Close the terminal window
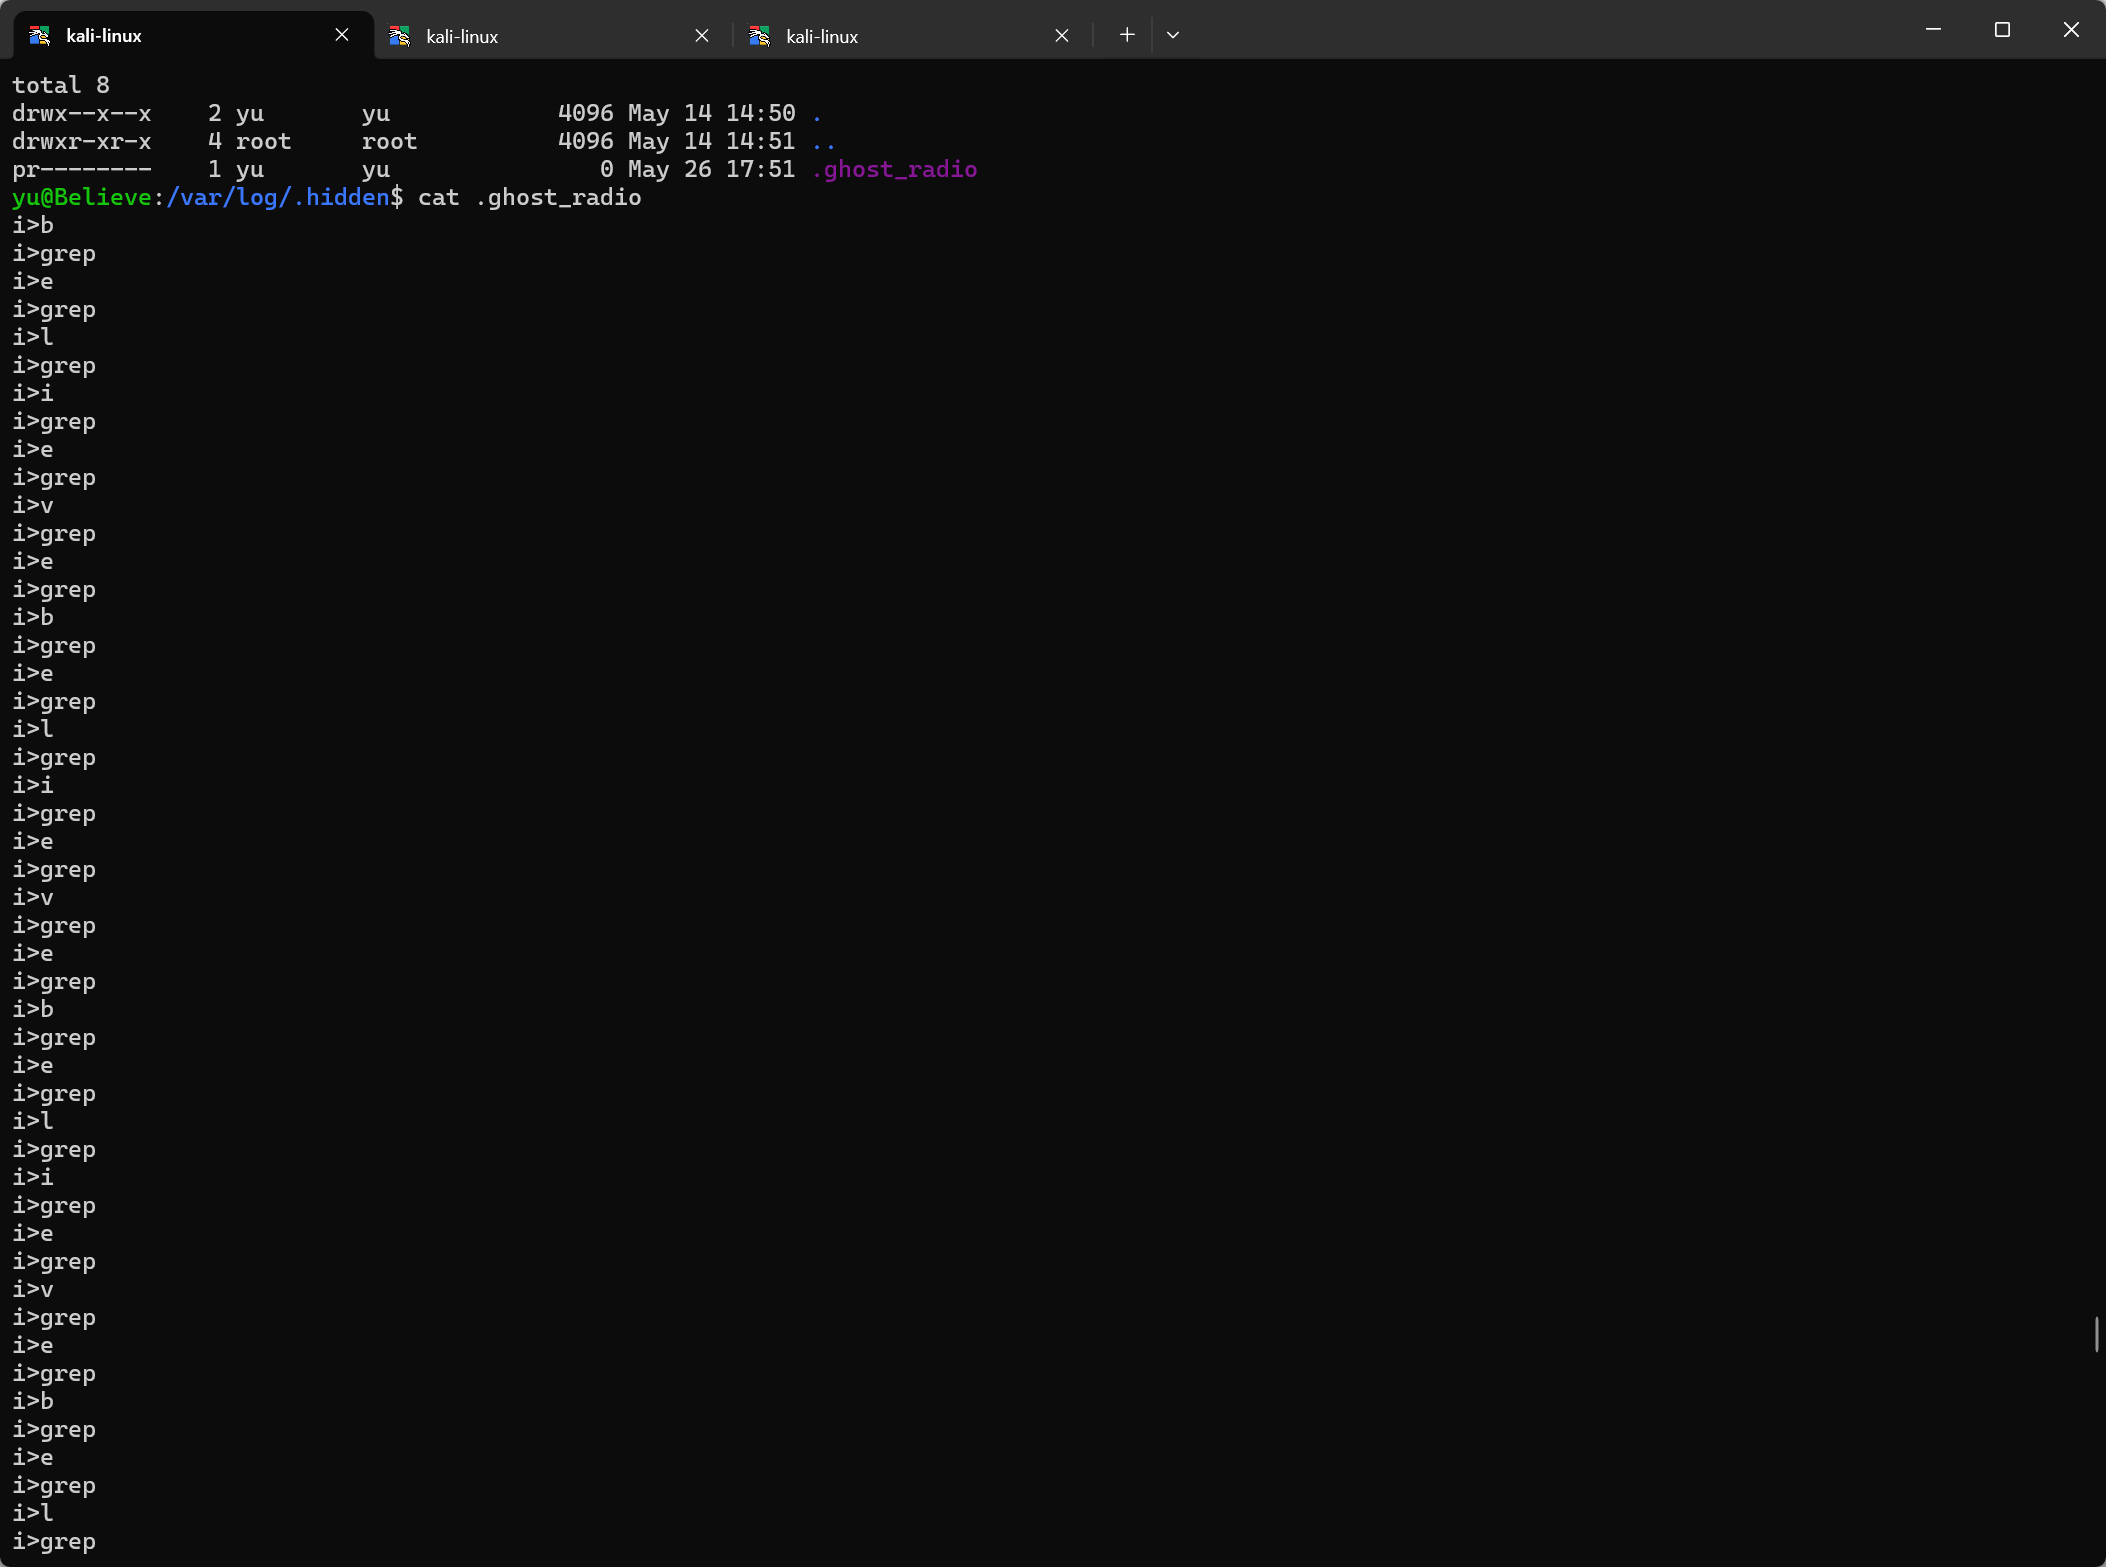 tap(2071, 30)
